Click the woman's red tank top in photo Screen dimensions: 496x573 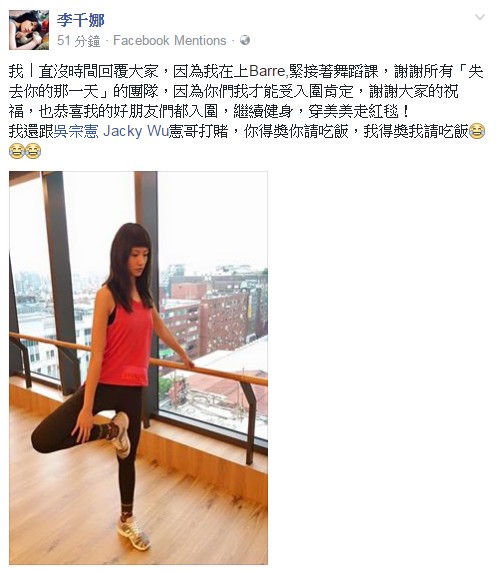pos(126,344)
